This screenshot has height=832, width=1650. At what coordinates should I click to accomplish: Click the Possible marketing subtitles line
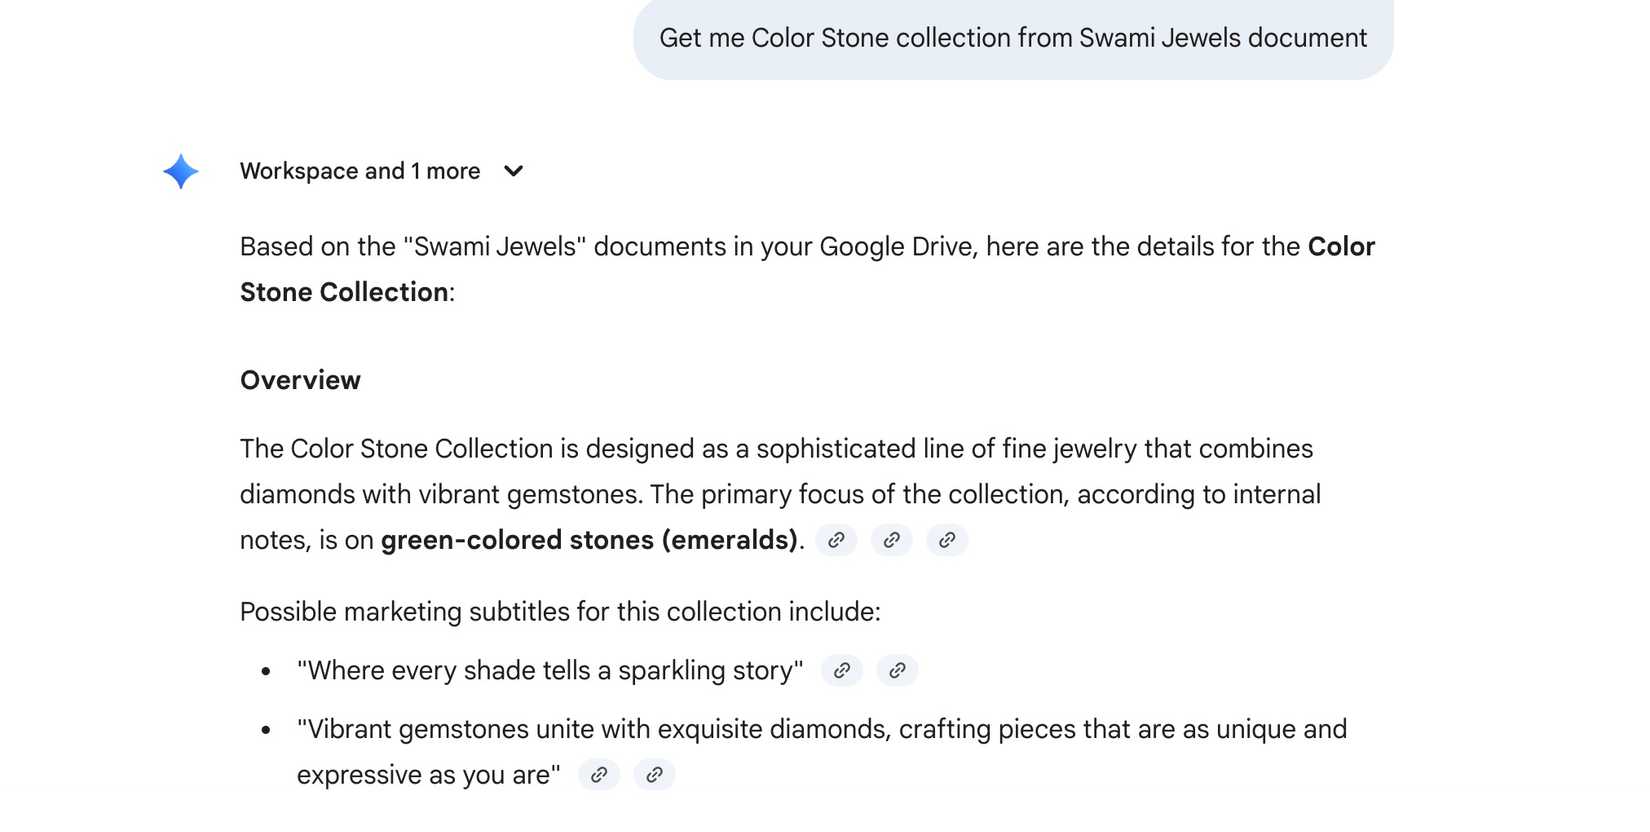[560, 611]
